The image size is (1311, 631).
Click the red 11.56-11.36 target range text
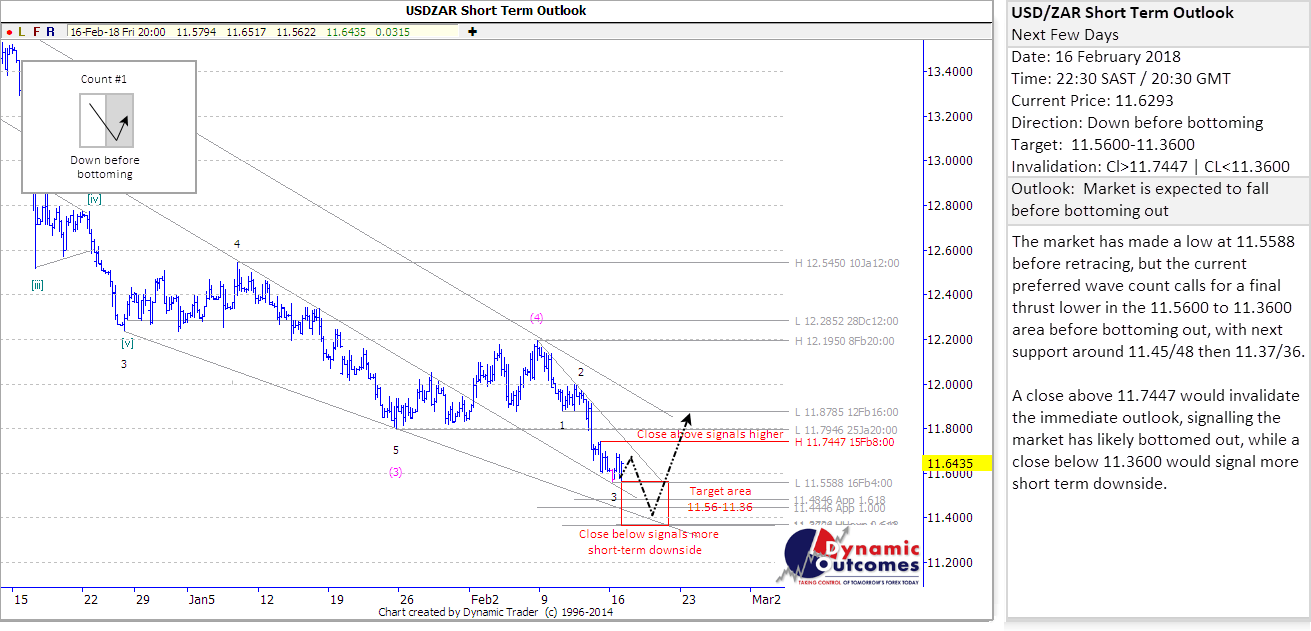720,507
